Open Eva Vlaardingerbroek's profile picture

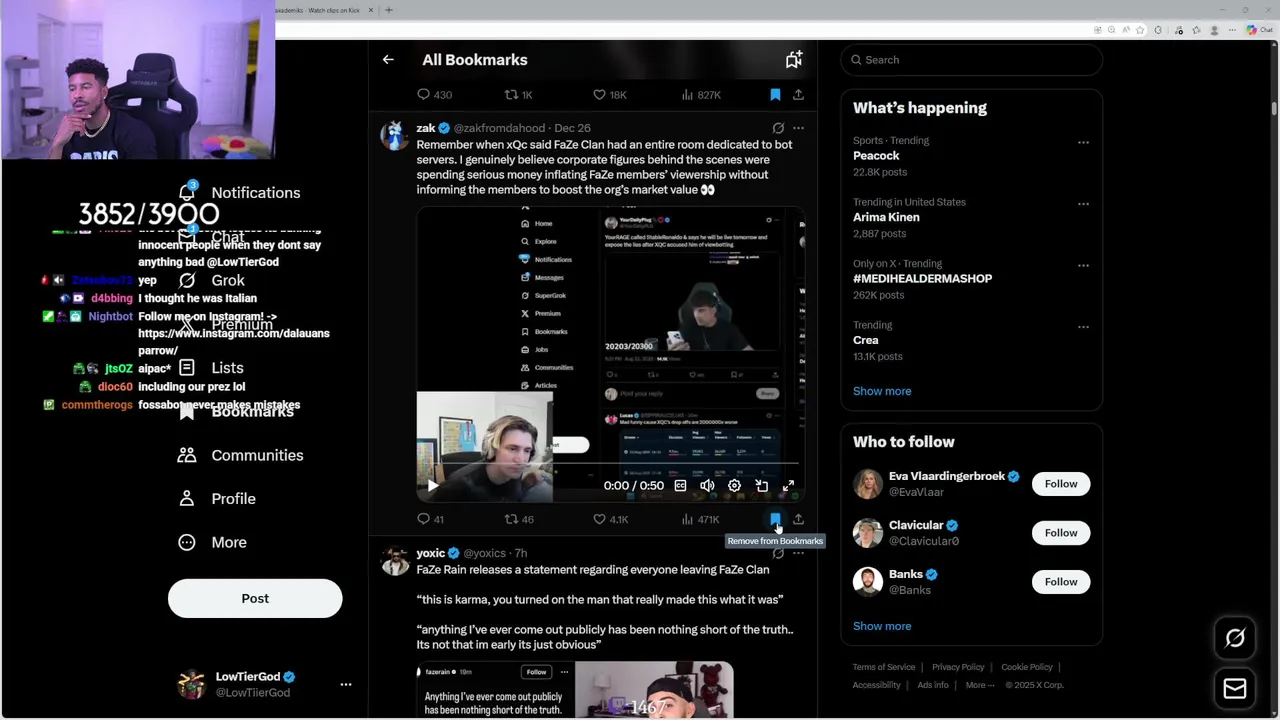(x=868, y=484)
